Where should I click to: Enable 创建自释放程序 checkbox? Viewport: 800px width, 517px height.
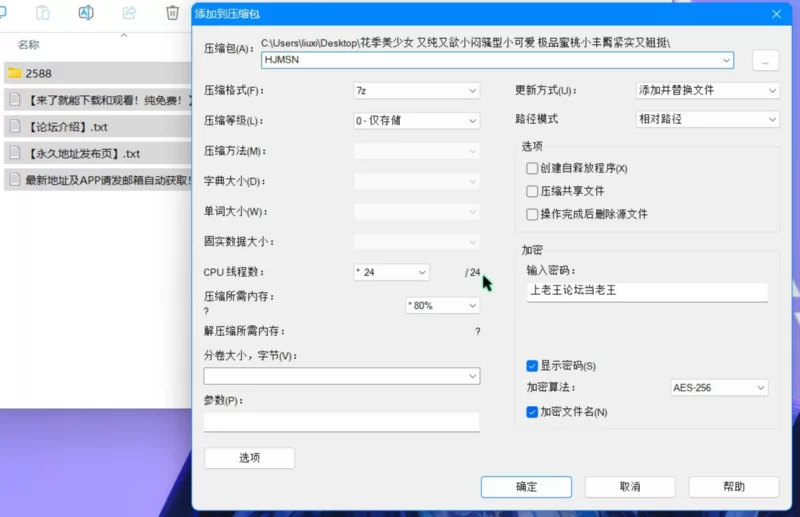coord(532,168)
